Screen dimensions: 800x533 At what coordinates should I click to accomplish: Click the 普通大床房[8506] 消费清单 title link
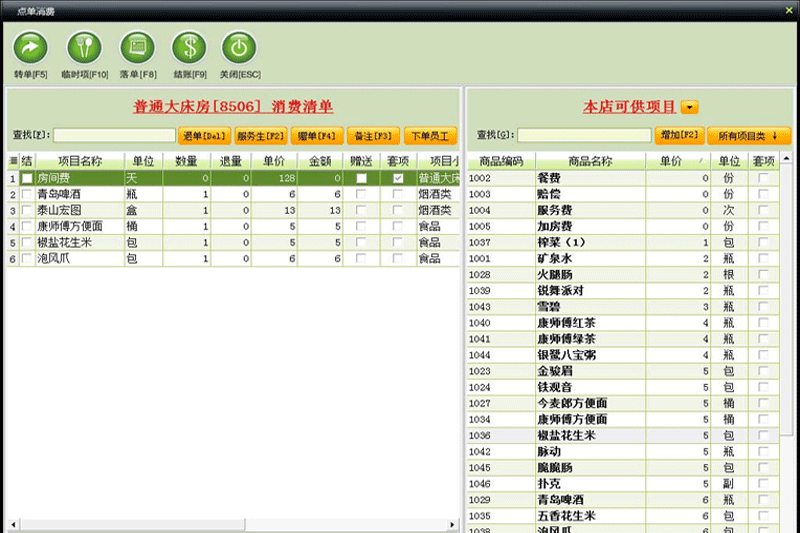tap(233, 107)
